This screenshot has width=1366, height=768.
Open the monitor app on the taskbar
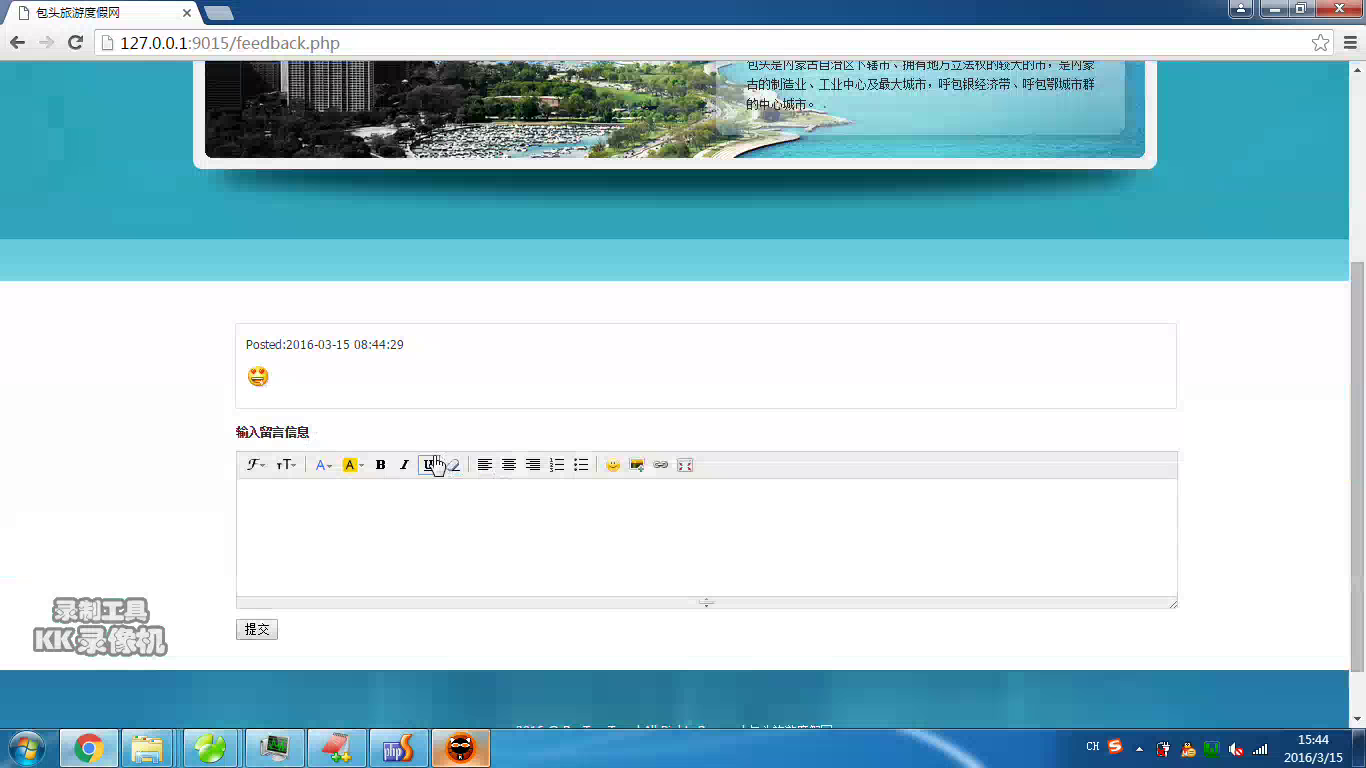(x=273, y=748)
